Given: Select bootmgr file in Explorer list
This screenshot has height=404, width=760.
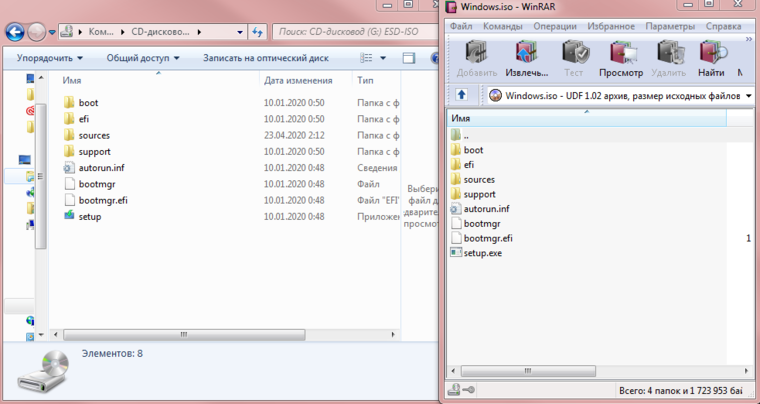Looking at the screenshot, I should (97, 184).
